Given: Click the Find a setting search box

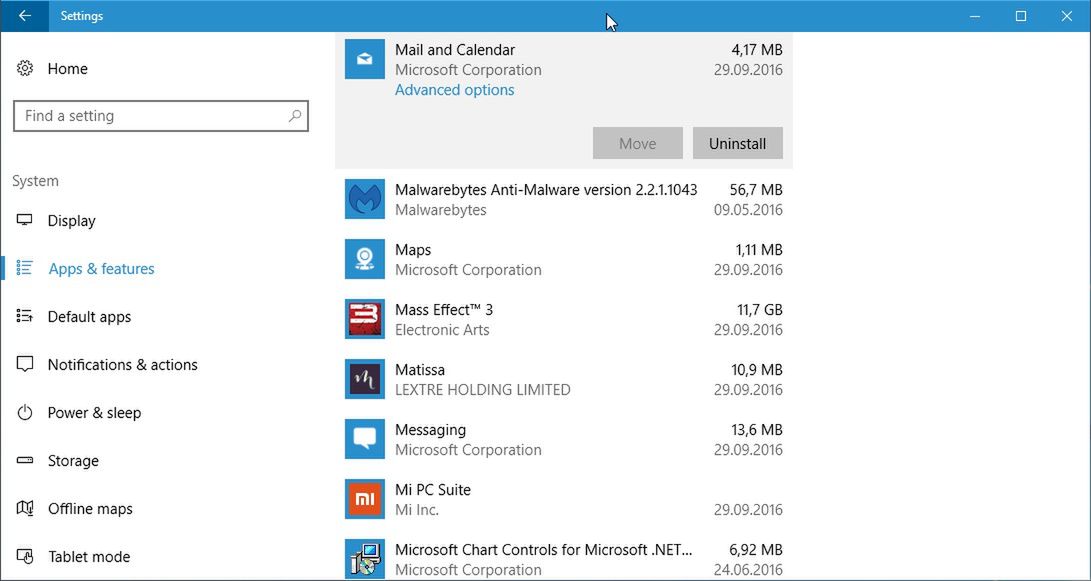Looking at the screenshot, I should (x=150, y=116).
